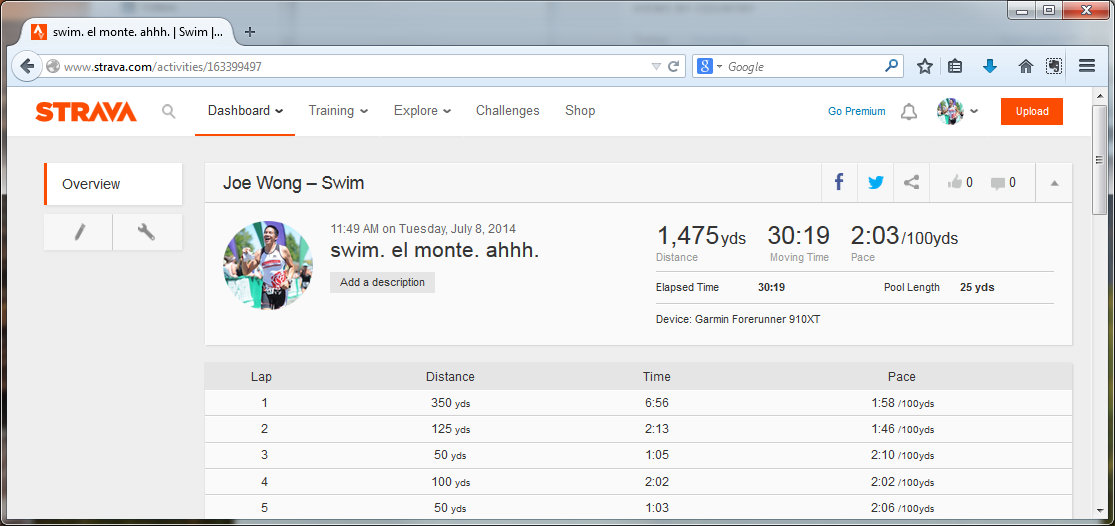Select the Overview sidebar tab
The height and width of the screenshot is (526, 1115).
(114, 184)
